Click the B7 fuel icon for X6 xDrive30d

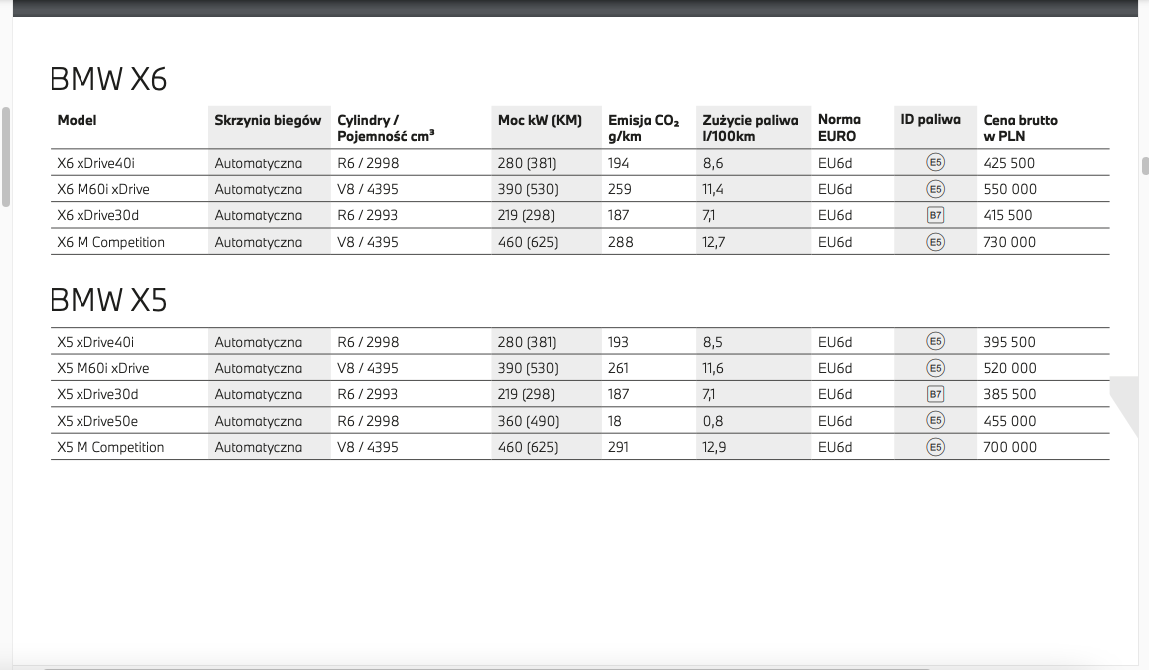[935, 215]
